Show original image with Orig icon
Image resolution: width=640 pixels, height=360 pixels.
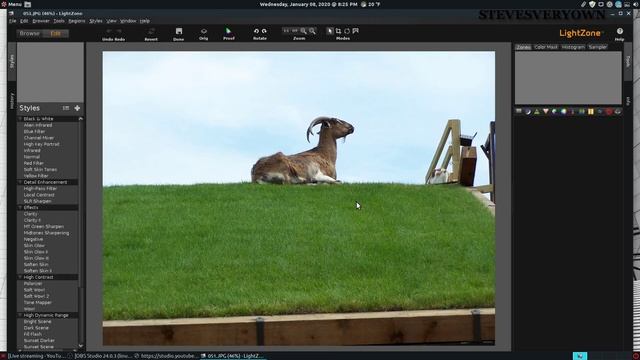(204, 31)
